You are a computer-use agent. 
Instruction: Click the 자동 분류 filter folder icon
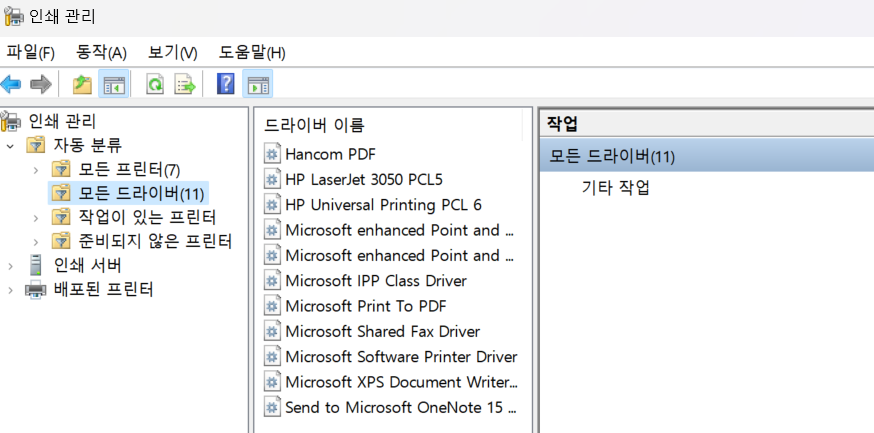[x=36, y=145]
